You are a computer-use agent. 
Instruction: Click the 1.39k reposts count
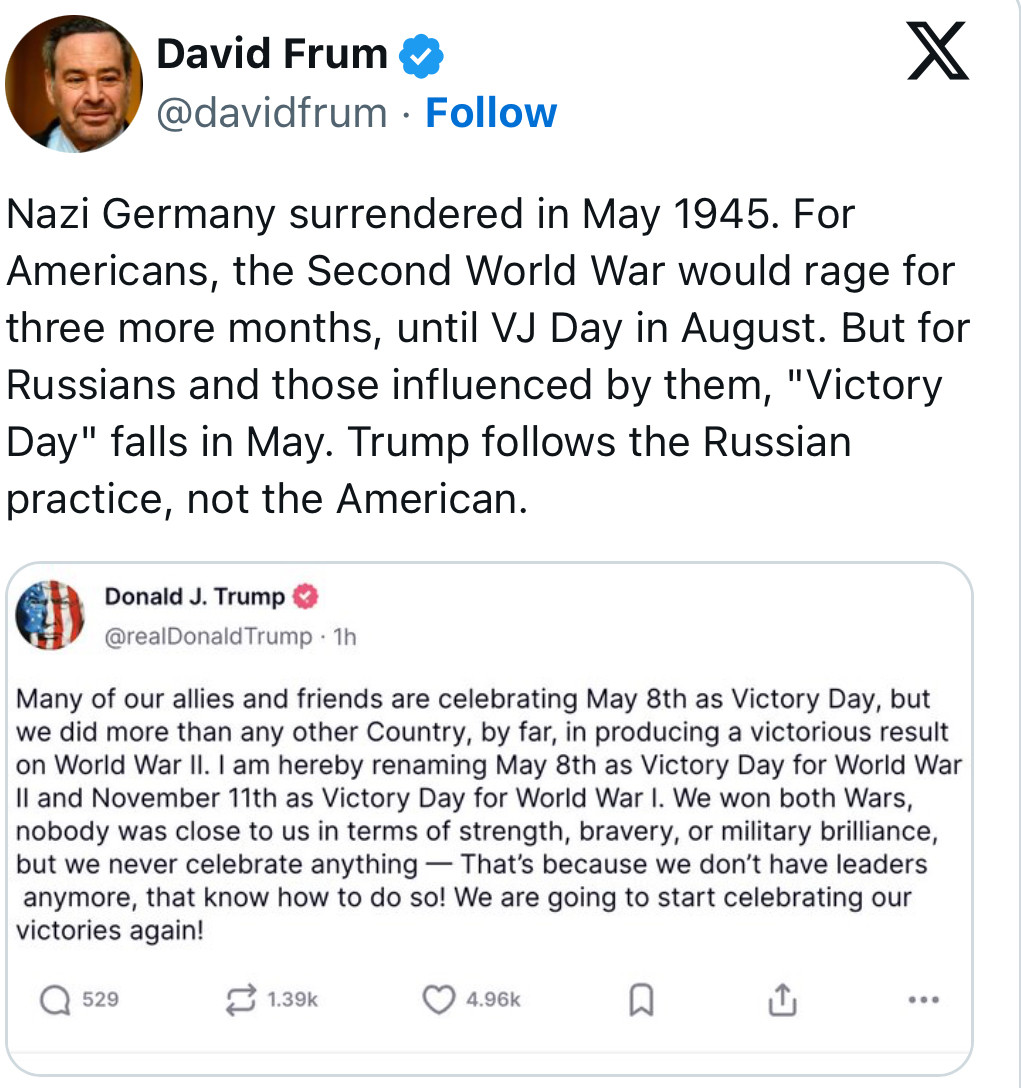pyautogui.click(x=292, y=1000)
